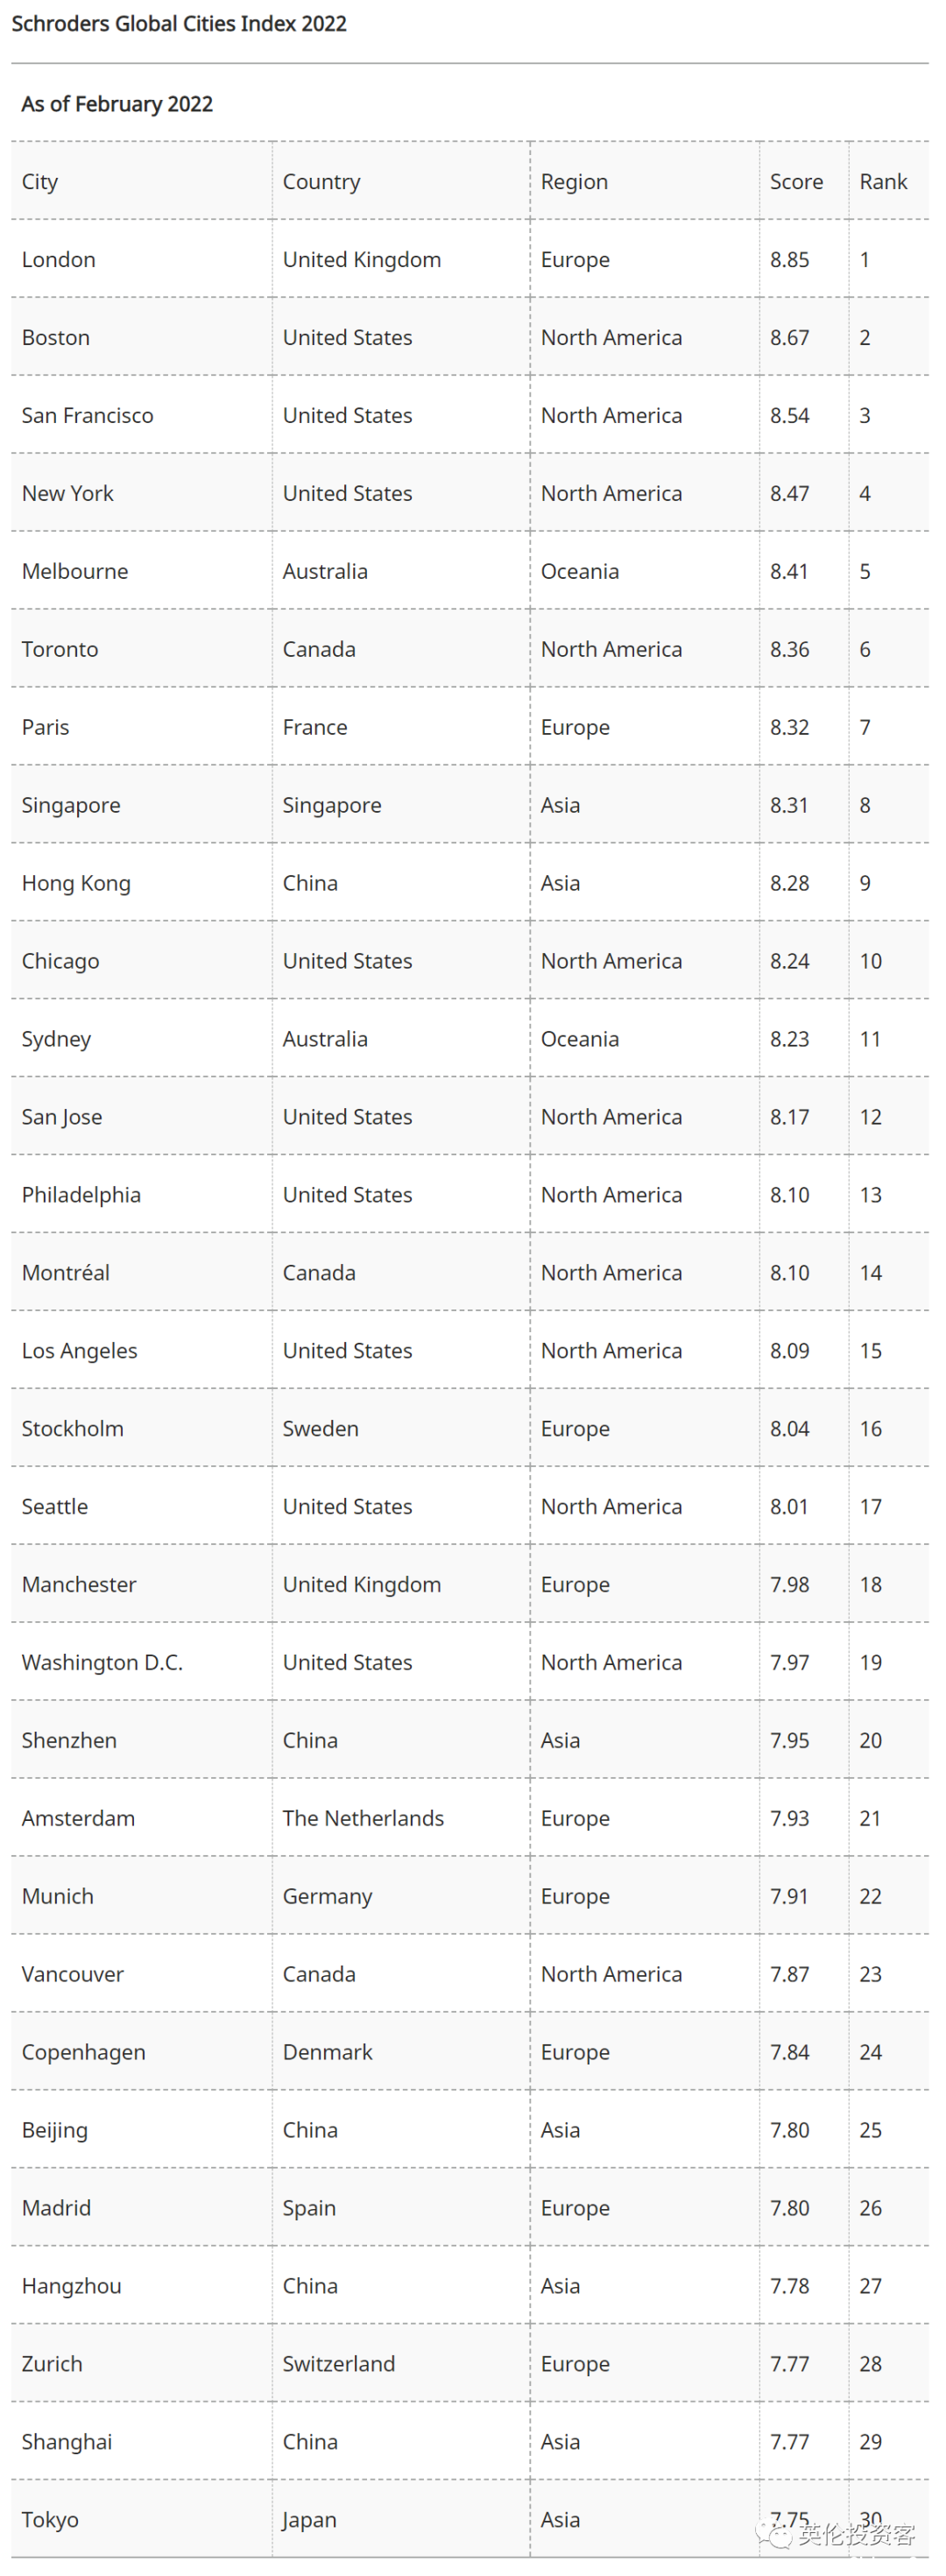Click the Region column header
Viewport: 946px width, 2576px height.
[574, 181]
